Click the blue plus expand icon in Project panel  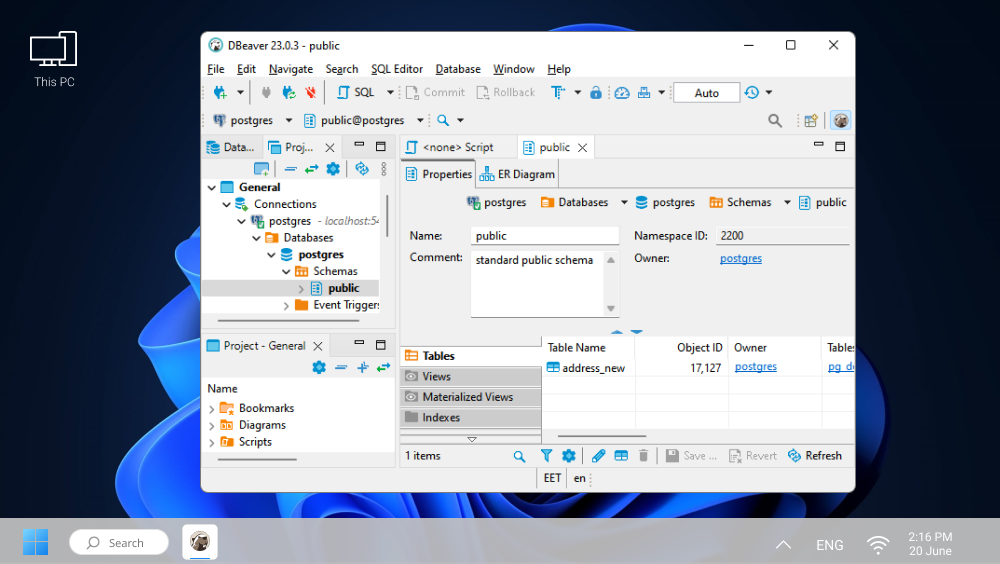point(362,367)
